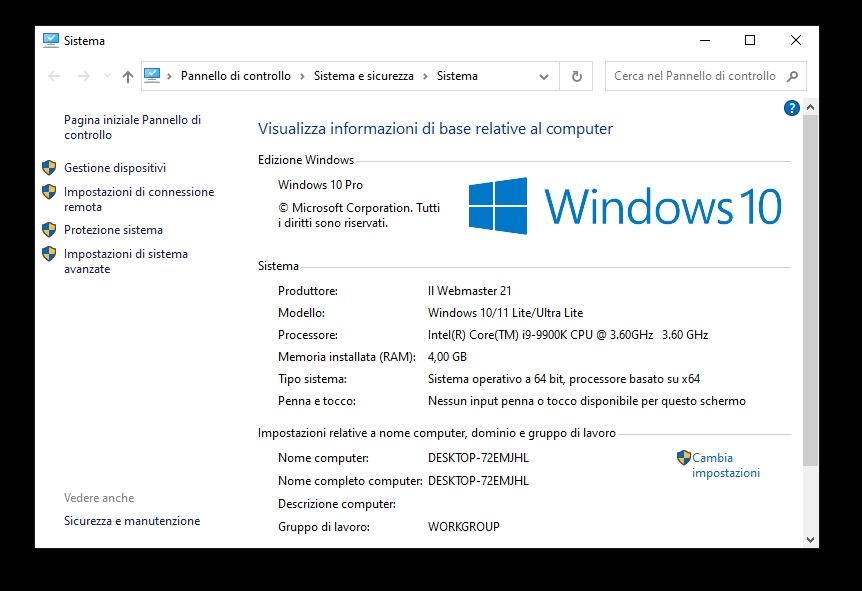
Task: Click the shield icon beside Cambia impostazioni
Action: coord(683,457)
